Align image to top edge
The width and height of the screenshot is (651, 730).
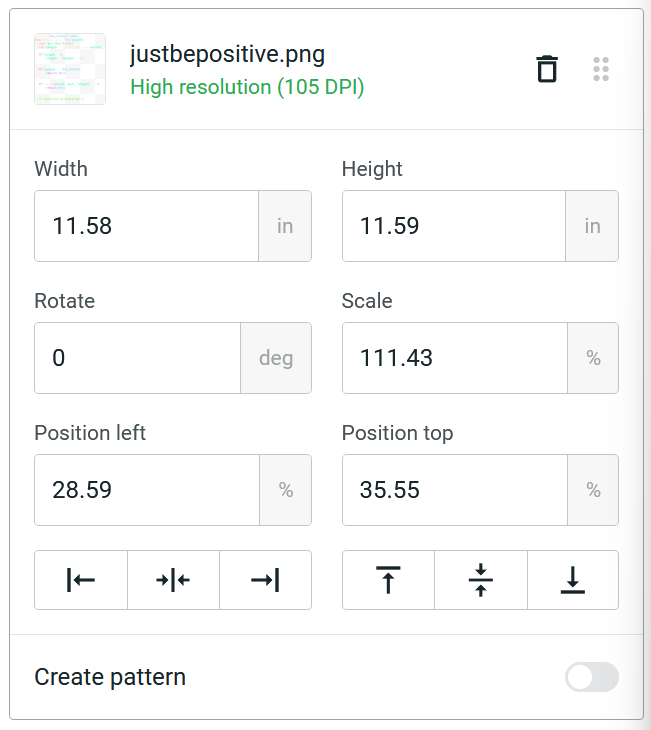388,580
